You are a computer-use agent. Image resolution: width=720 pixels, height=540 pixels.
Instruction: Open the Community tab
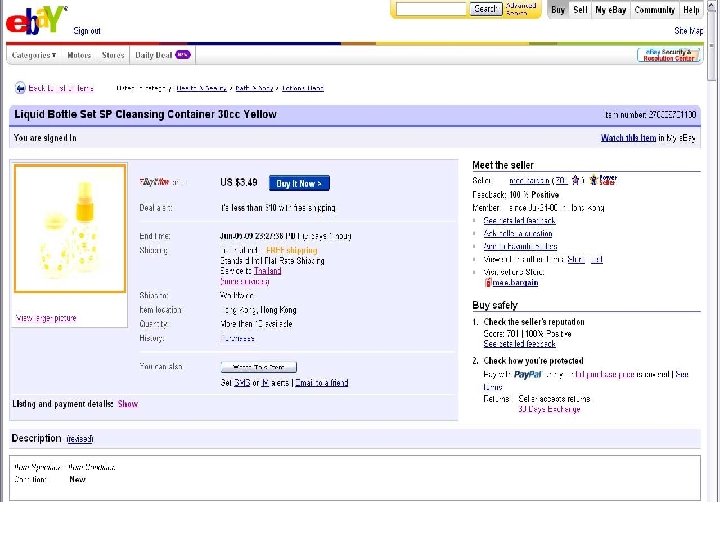[x=654, y=10]
